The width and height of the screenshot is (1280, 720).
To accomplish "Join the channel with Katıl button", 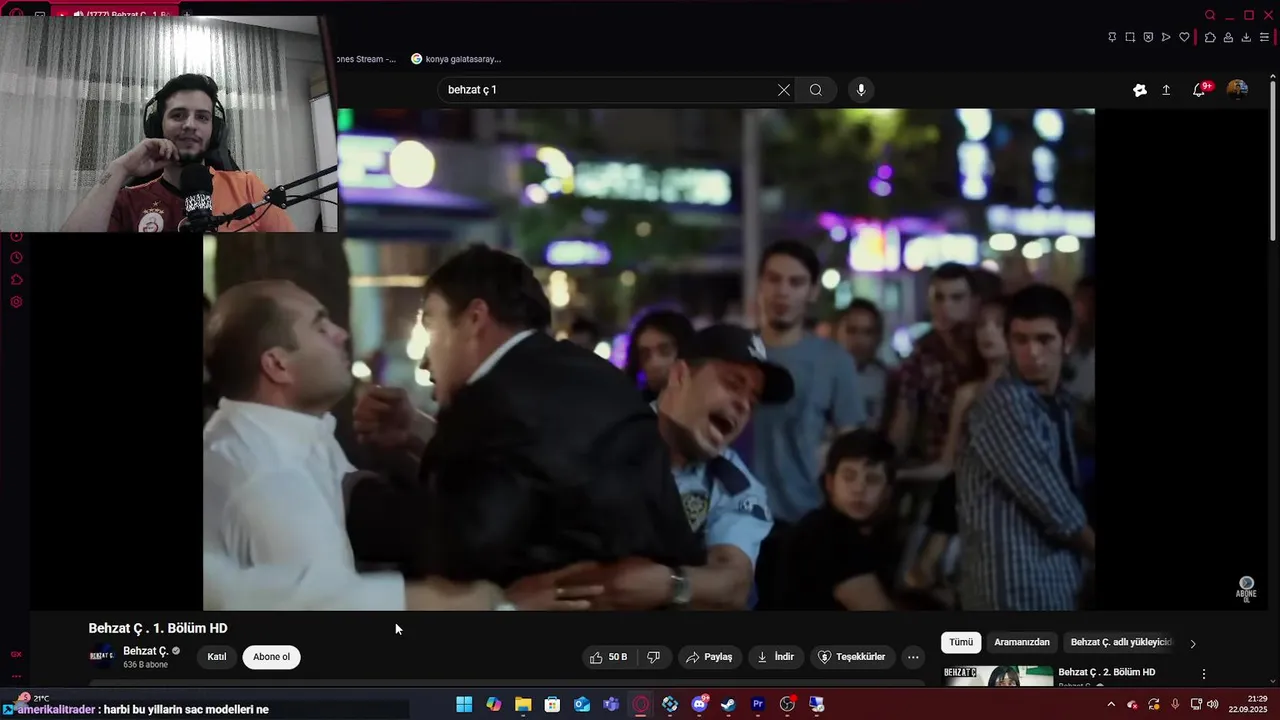I will [x=217, y=657].
